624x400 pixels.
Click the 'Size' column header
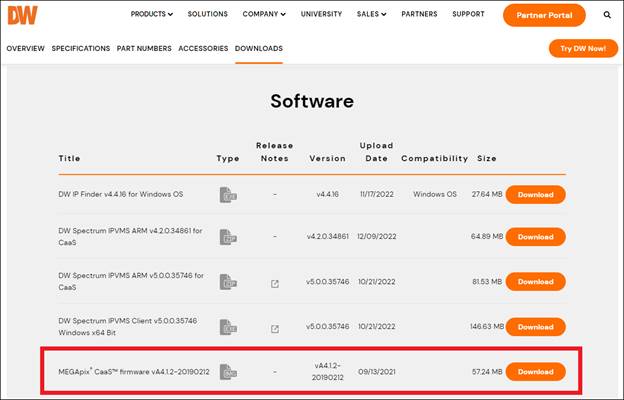487,158
